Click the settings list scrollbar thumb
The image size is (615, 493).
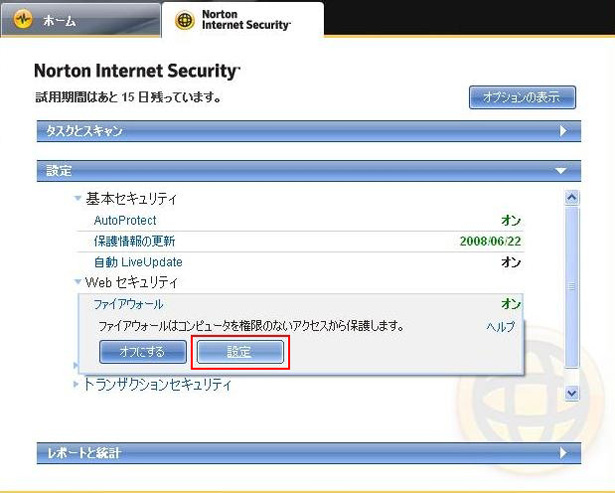[572, 287]
